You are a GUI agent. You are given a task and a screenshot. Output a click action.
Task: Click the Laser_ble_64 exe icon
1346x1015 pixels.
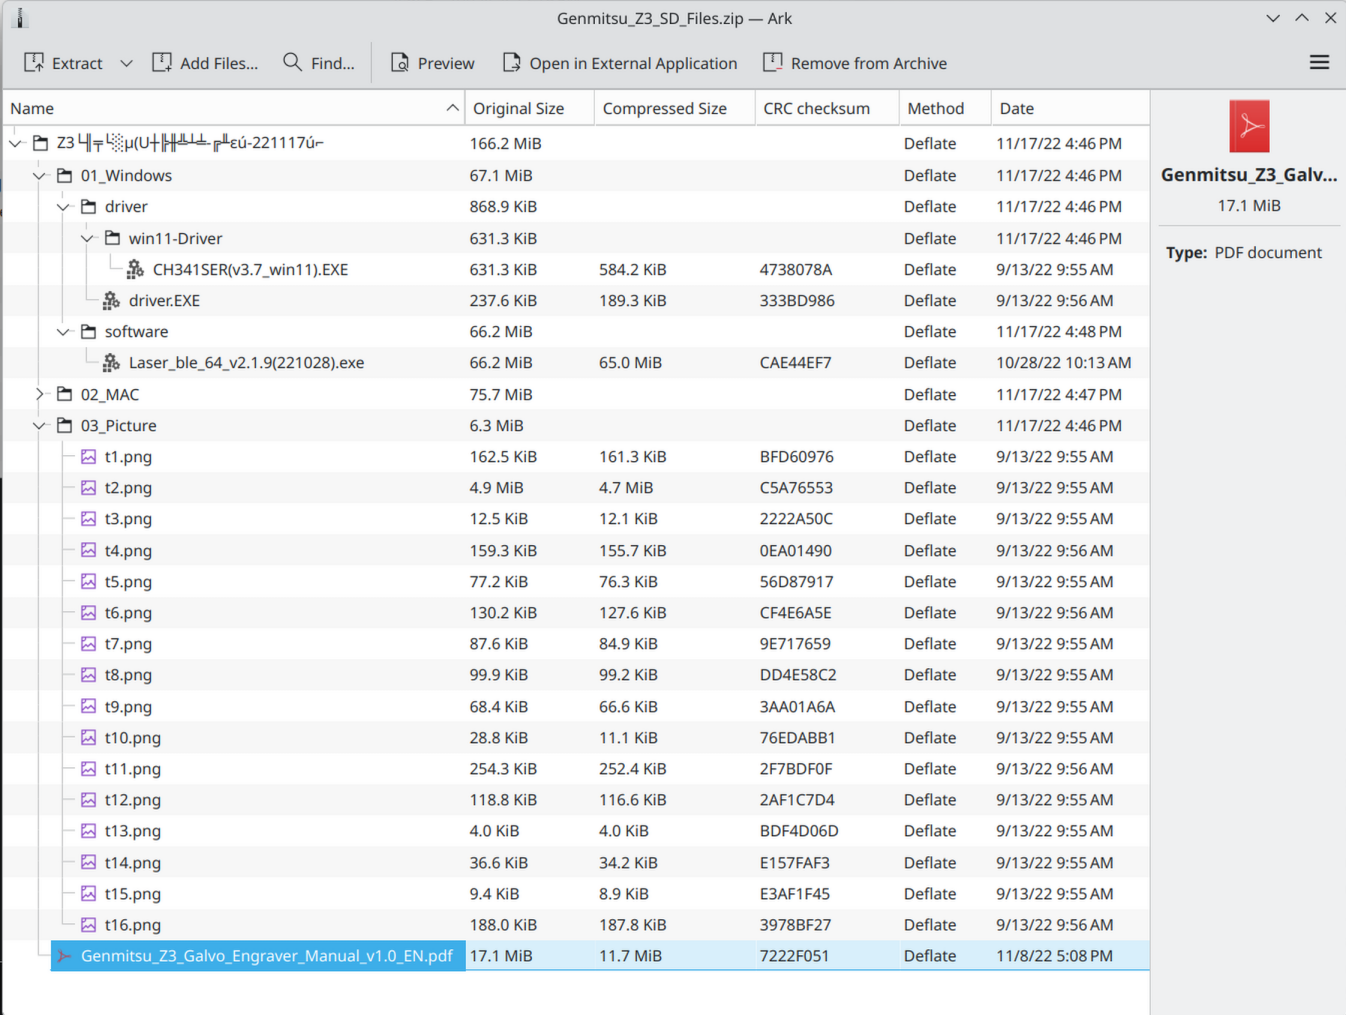tap(111, 363)
